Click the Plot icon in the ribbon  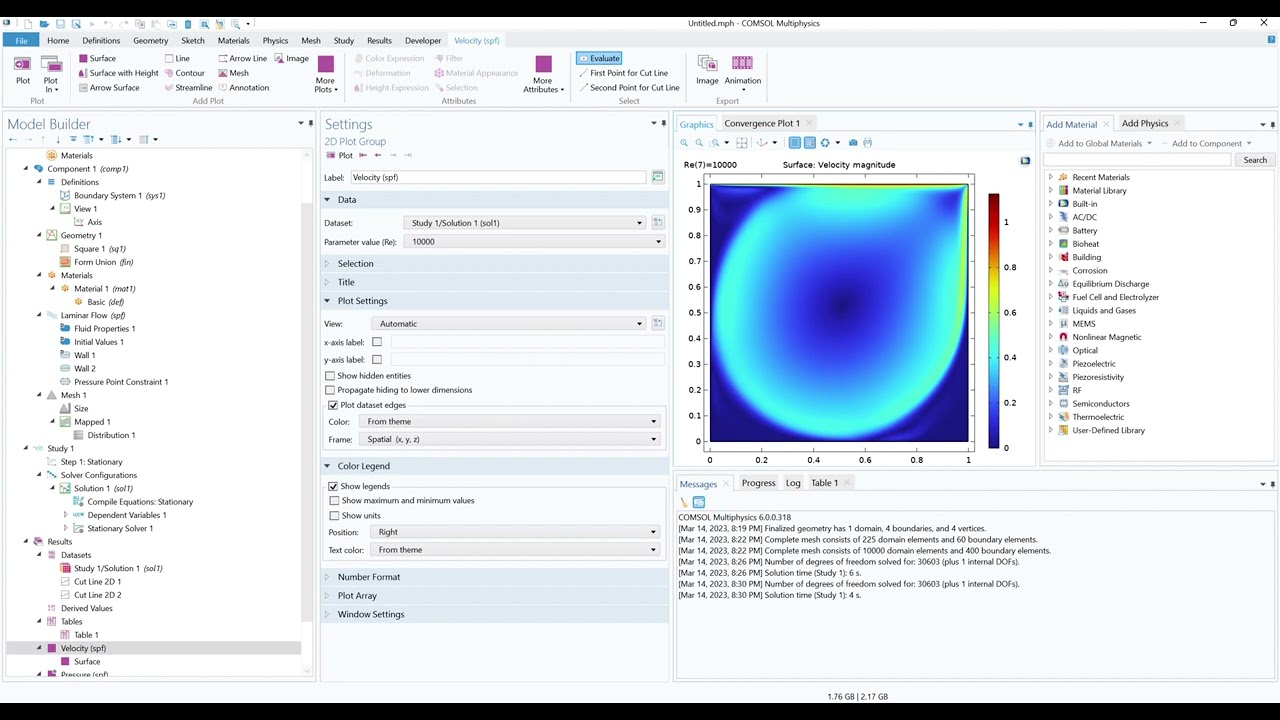[x=22, y=70]
